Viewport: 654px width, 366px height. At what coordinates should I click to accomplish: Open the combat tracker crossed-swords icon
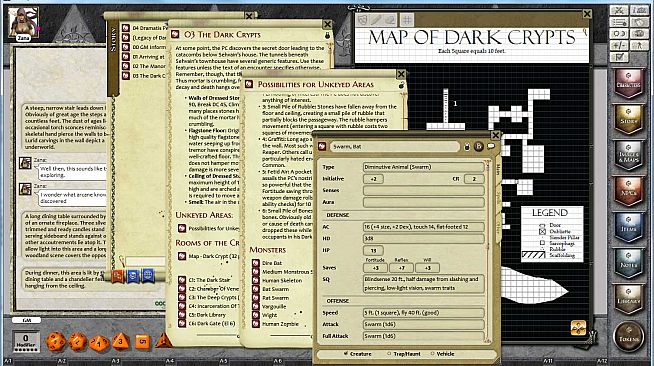pyautogui.click(x=619, y=10)
